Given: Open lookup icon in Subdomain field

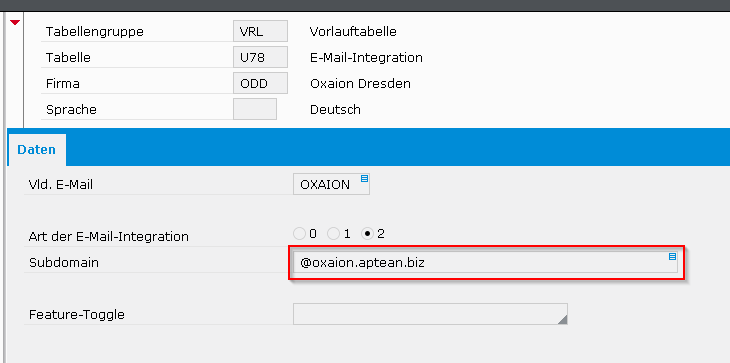Looking at the screenshot, I should pos(672,256).
